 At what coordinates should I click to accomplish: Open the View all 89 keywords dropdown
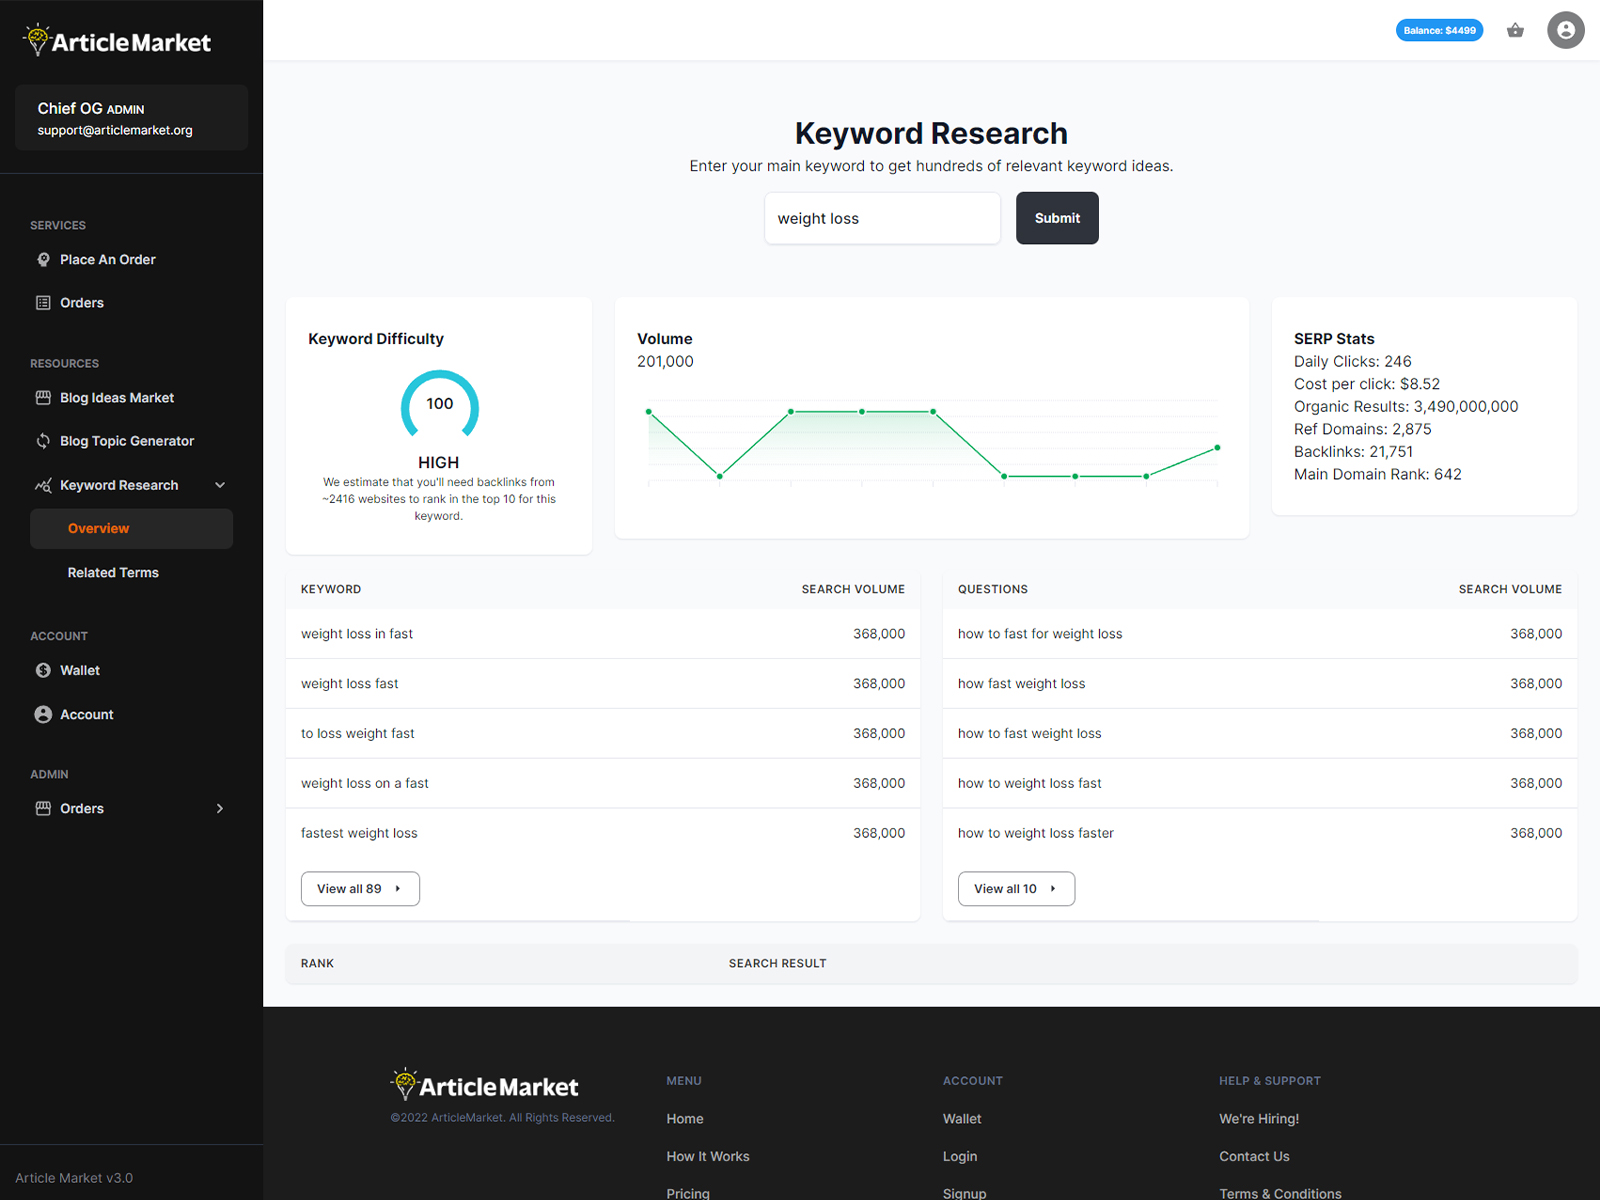tap(359, 888)
